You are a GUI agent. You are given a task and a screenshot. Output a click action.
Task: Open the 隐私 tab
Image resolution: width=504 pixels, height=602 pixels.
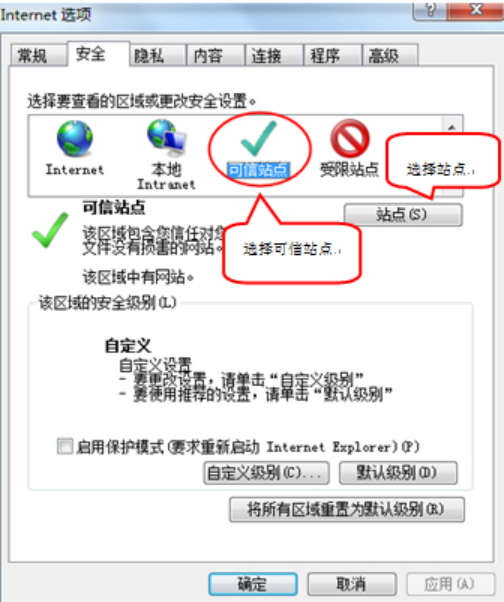(158, 56)
